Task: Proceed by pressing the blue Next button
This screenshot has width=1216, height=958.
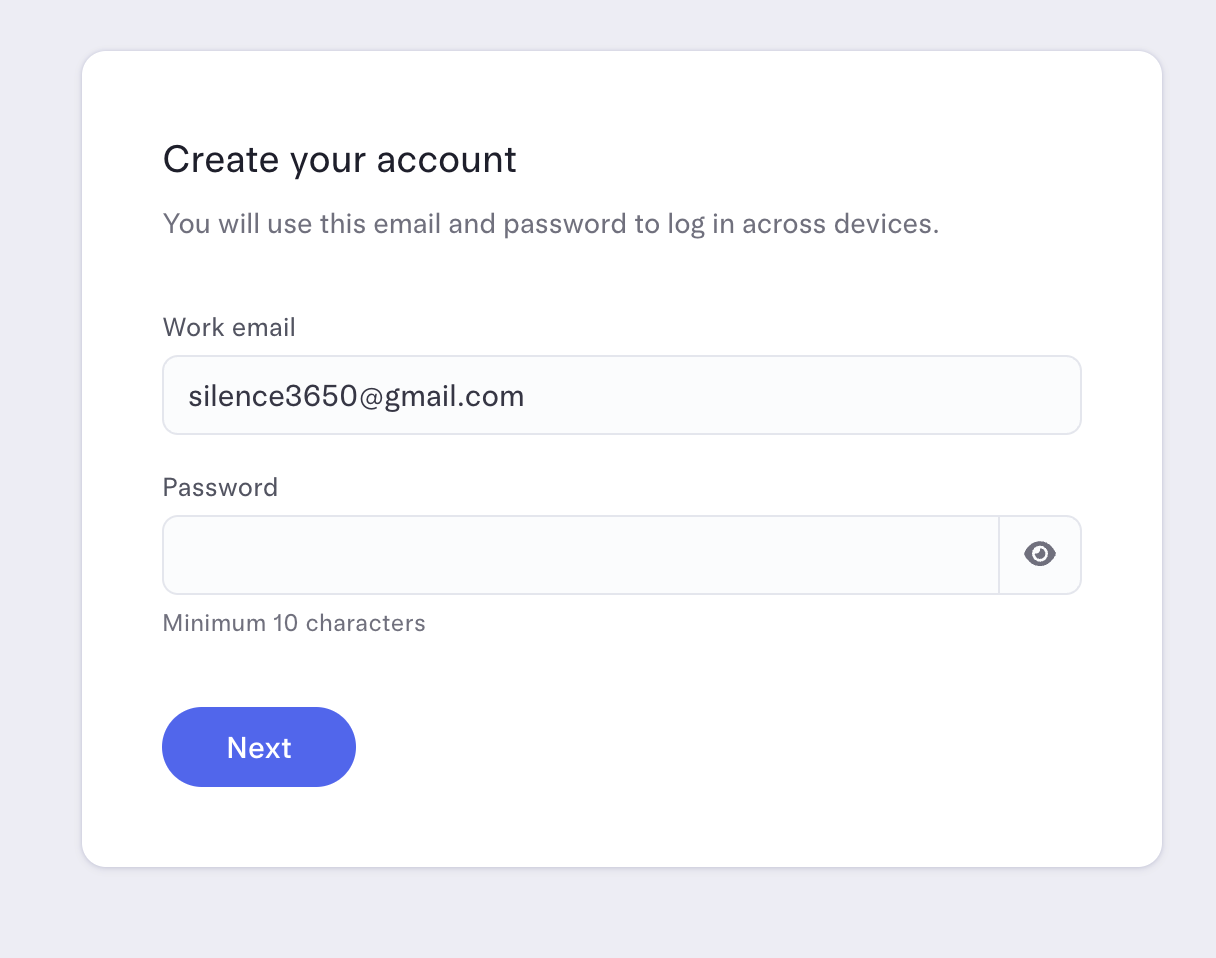Action: [x=259, y=747]
